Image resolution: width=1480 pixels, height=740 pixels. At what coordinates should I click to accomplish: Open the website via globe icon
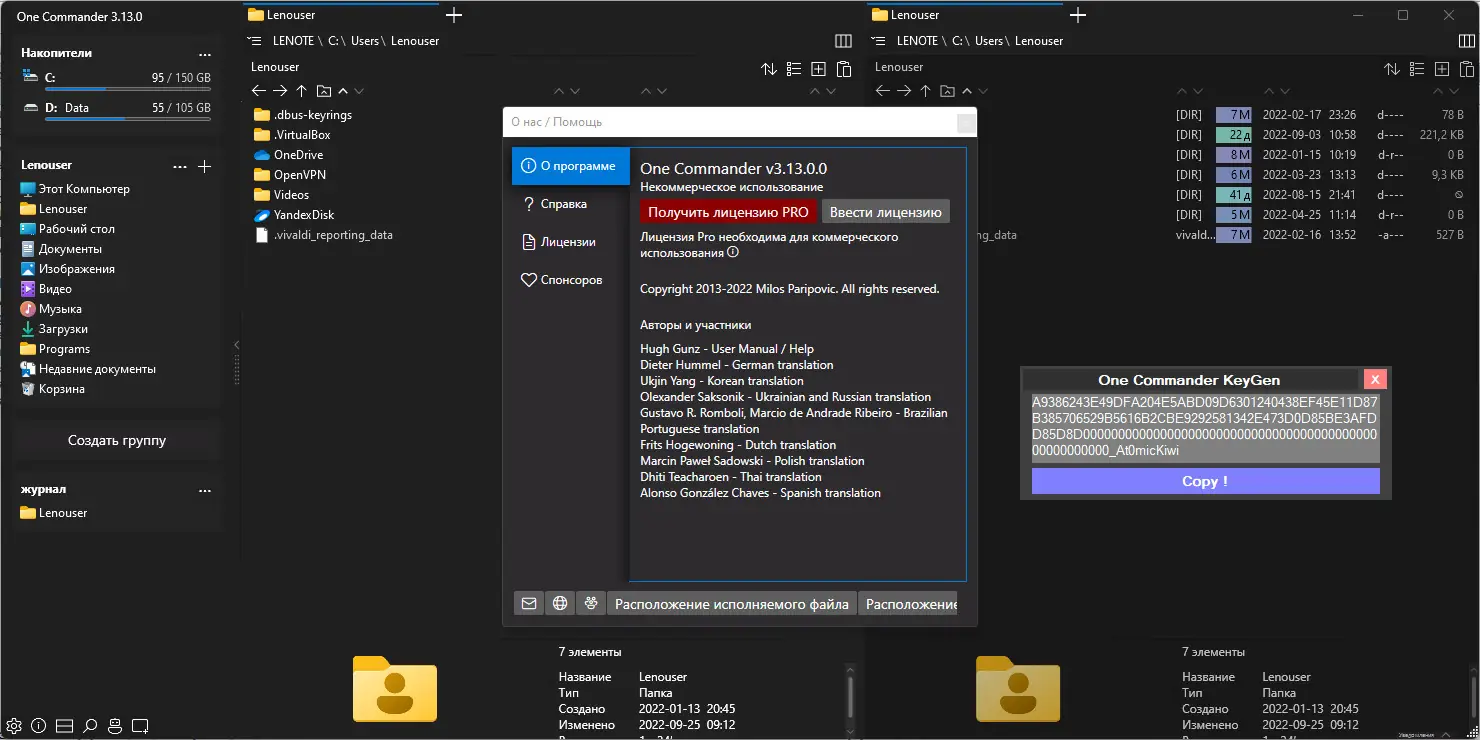coord(560,603)
